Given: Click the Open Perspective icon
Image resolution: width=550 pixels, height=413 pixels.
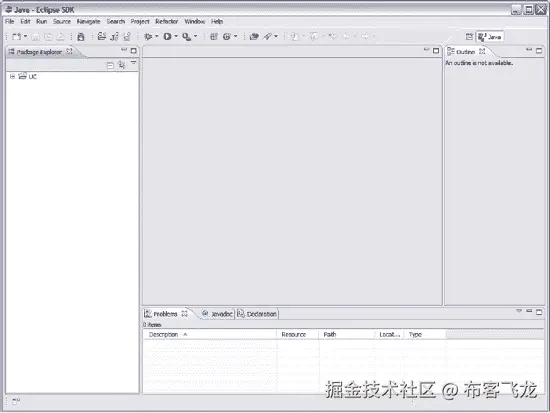Looking at the screenshot, I should click(x=469, y=36).
